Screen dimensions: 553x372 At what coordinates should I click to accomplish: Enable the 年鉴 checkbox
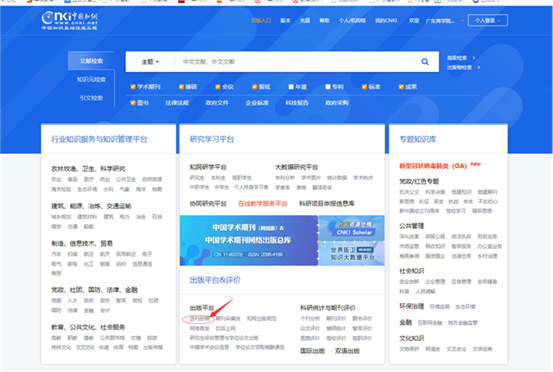point(291,87)
